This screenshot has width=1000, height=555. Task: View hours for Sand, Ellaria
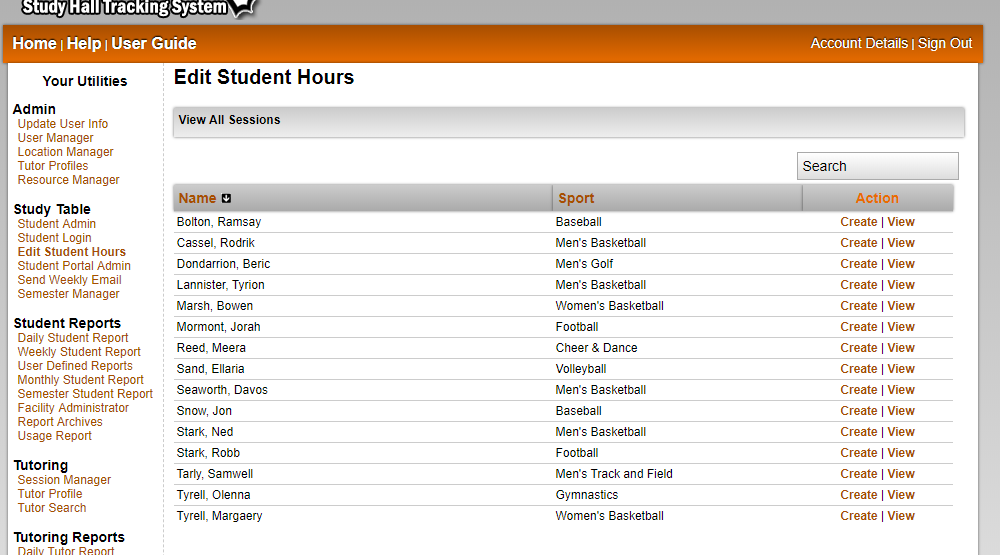click(901, 369)
